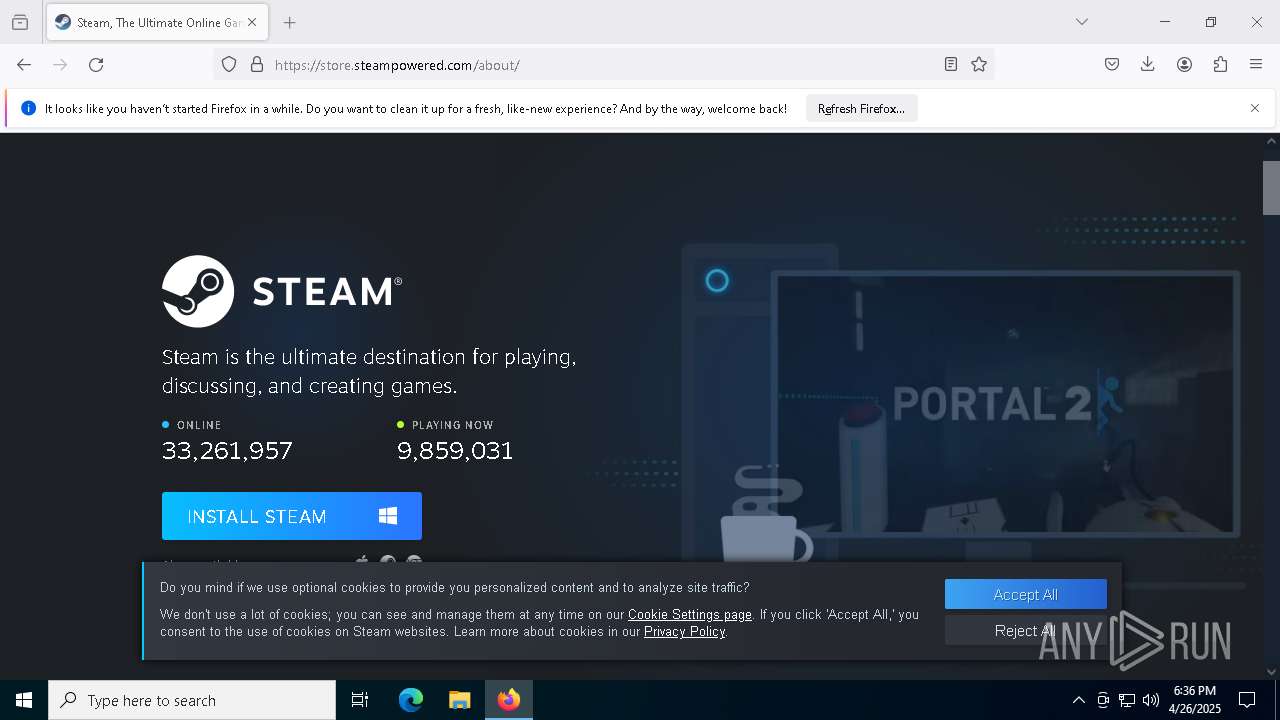Open taskbar clock and calendar
The width and height of the screenshot is (1280, 720).
(1197, 700)
